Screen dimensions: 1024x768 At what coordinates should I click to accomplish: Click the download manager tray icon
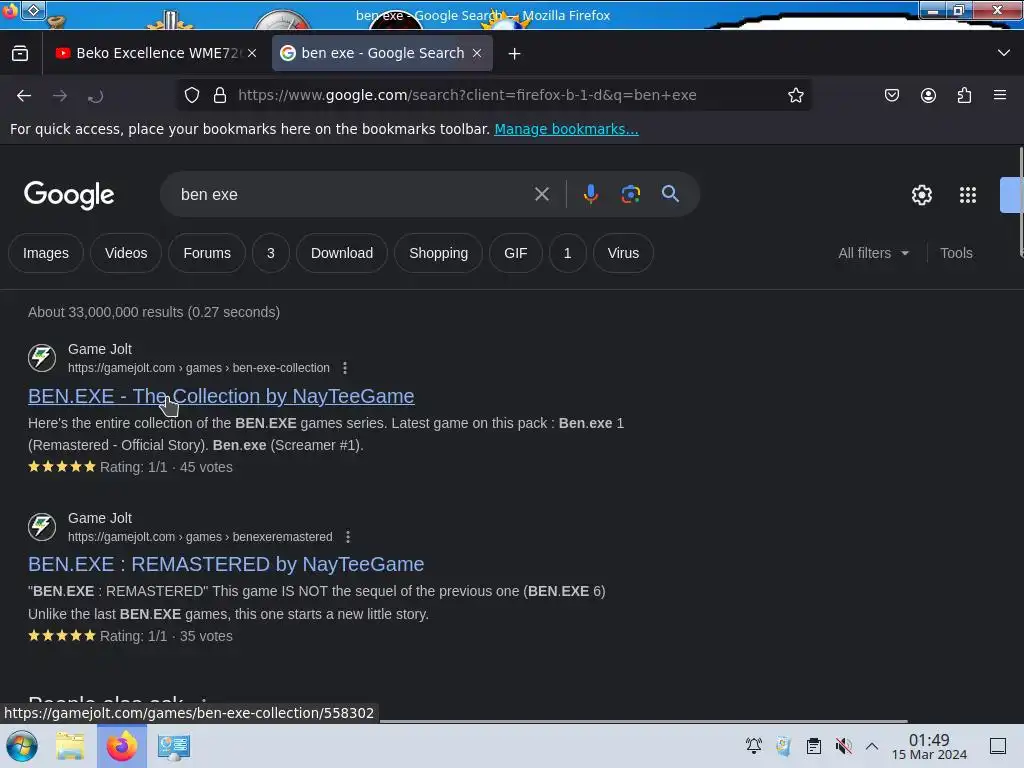point(784,746)
